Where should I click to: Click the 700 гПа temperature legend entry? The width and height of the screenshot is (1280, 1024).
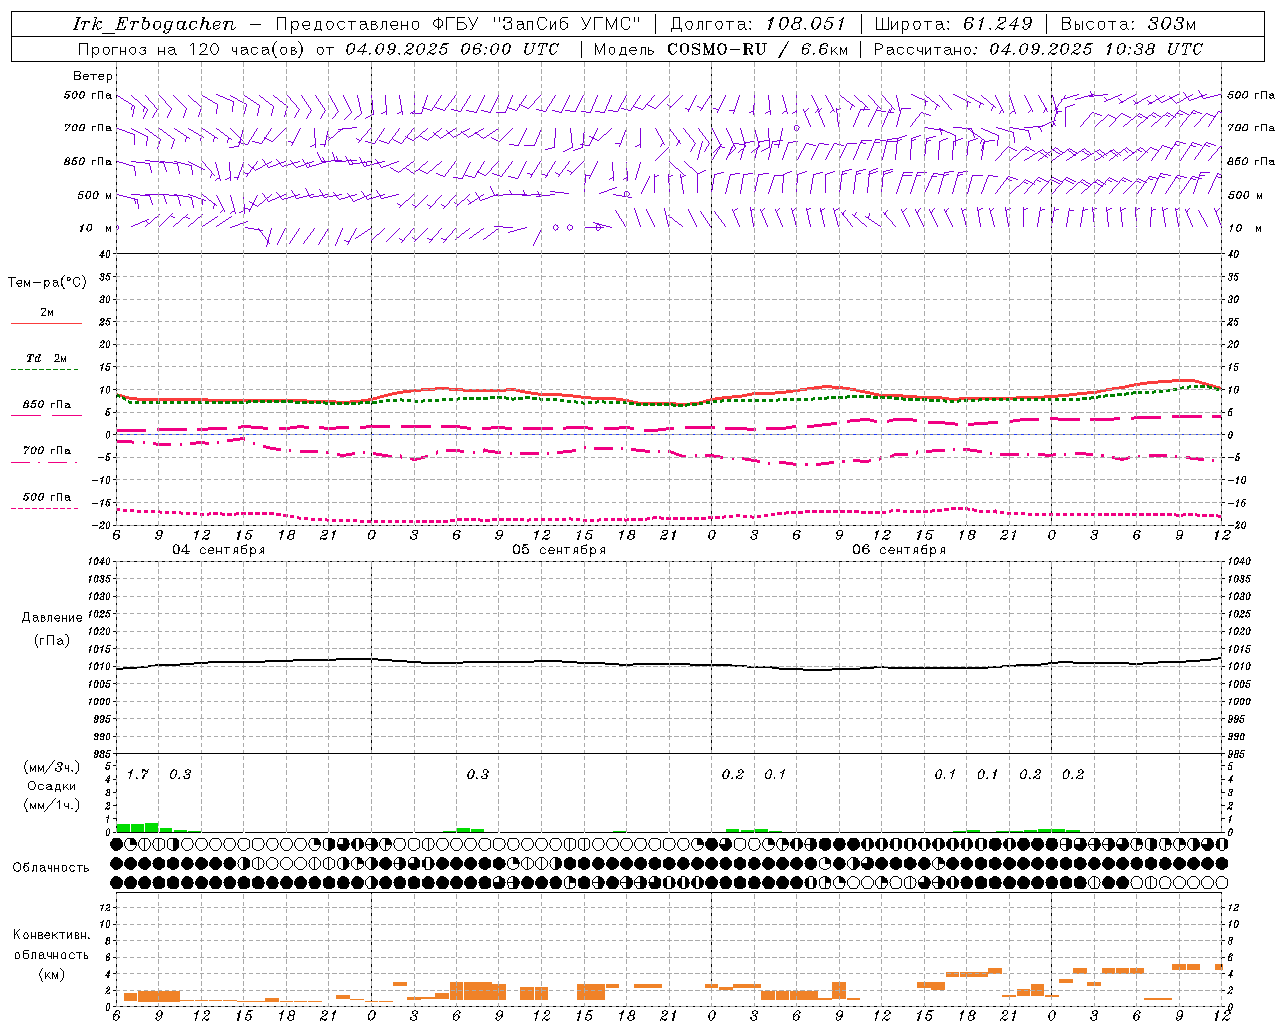[x=47, y=451]
